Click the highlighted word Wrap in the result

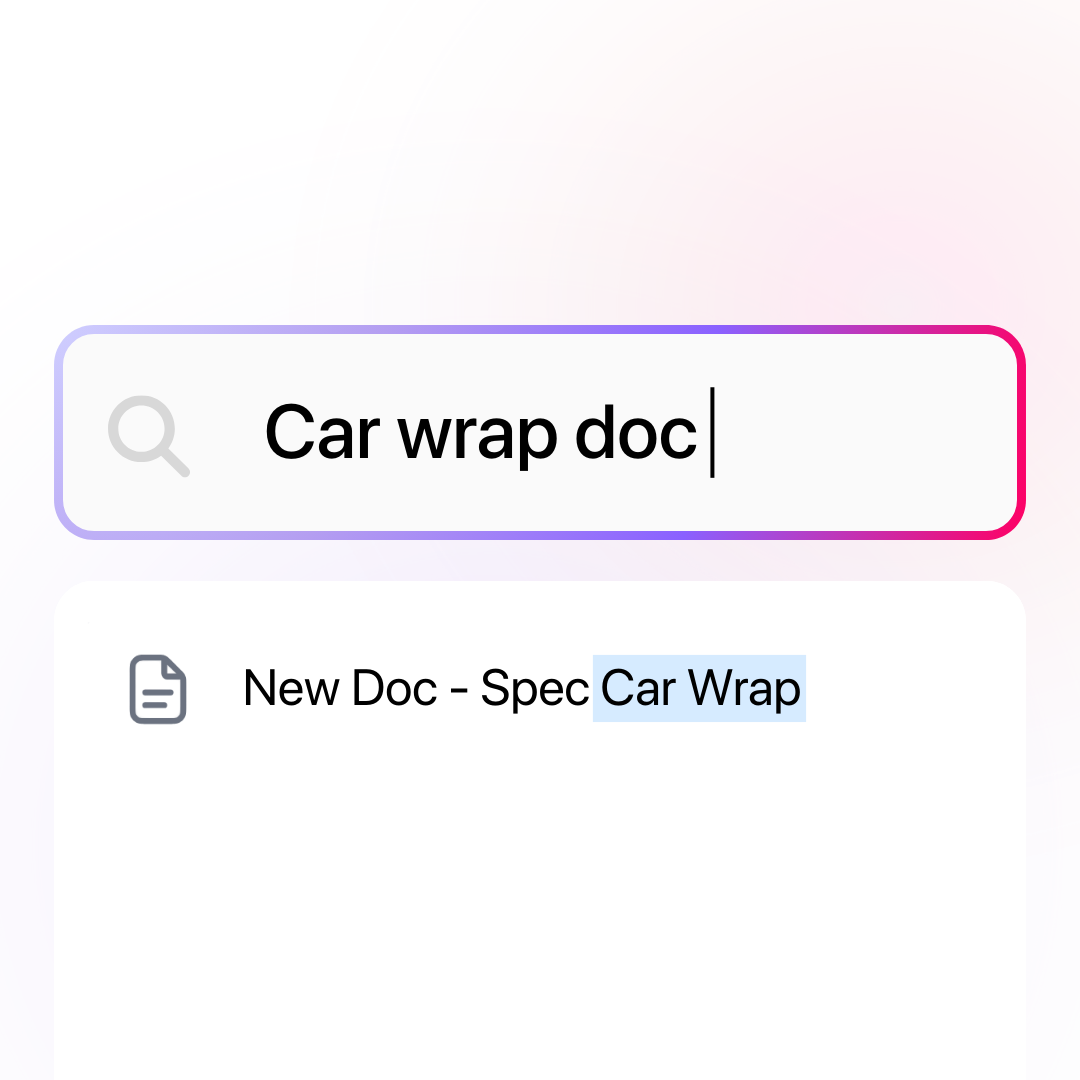point(744,689)
